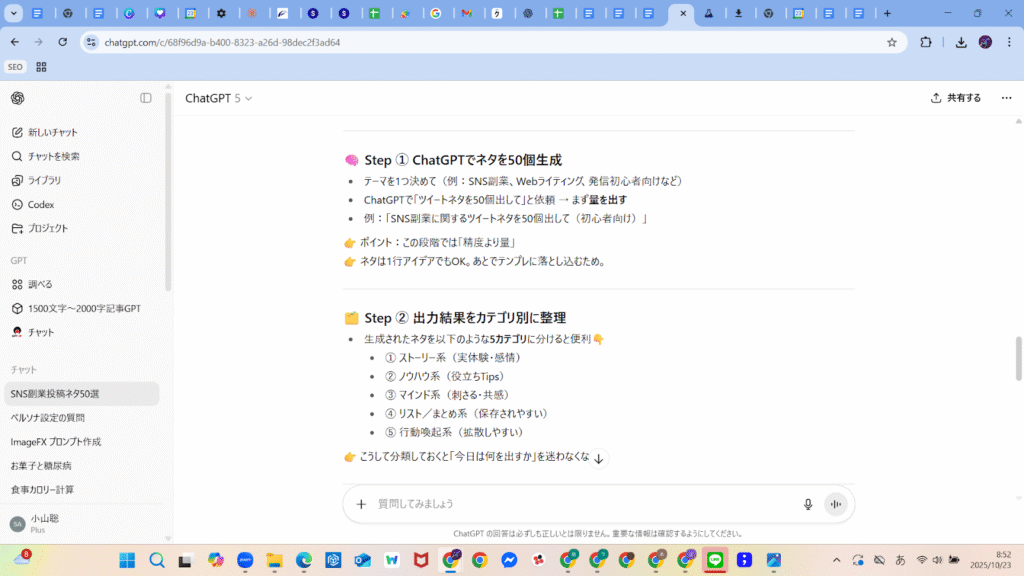Click the 質問してみましょう message input field
The height and width of the screenshot is (576, 1024).
click(580, 504)
